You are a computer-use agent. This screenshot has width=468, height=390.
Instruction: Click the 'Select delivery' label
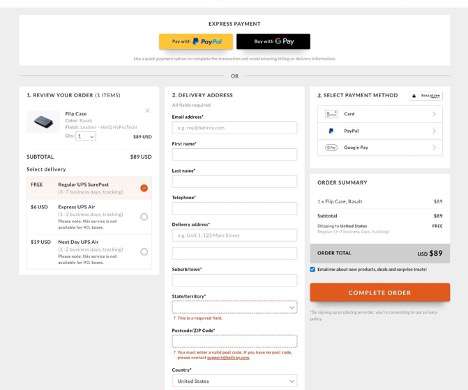pos(46,169)
